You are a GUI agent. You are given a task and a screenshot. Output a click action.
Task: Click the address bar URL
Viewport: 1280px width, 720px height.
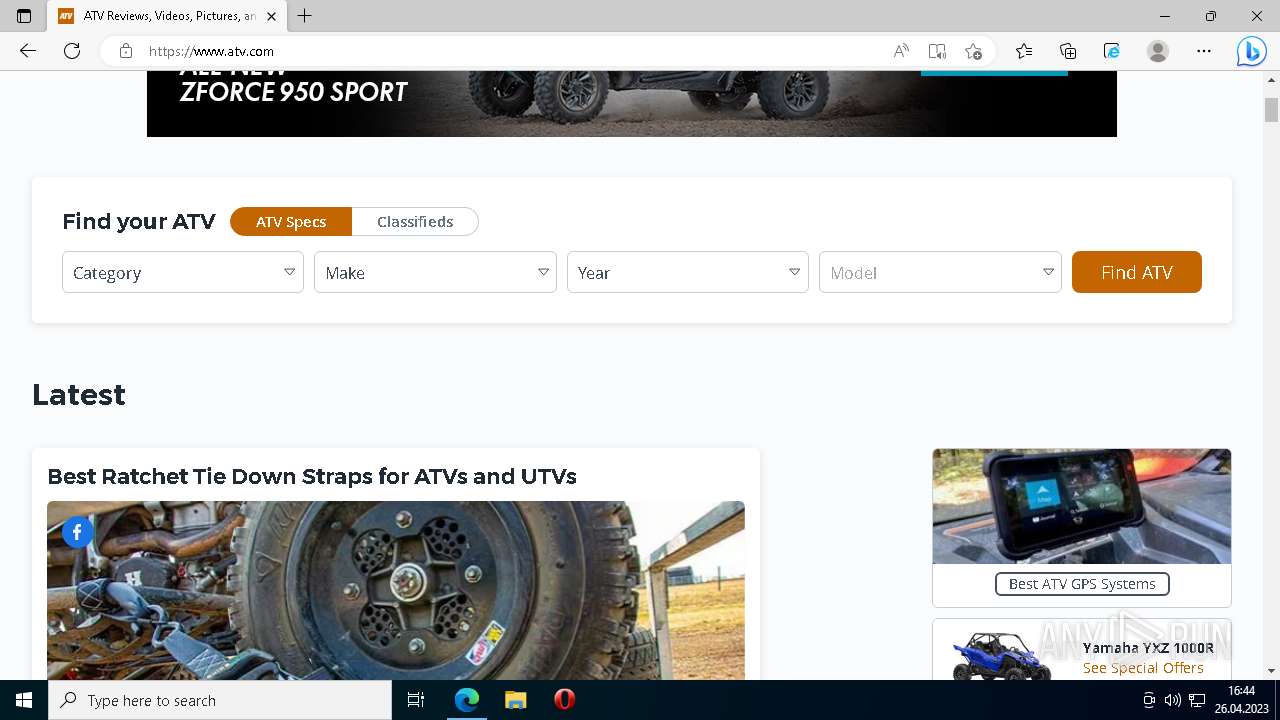click(211, 51)
